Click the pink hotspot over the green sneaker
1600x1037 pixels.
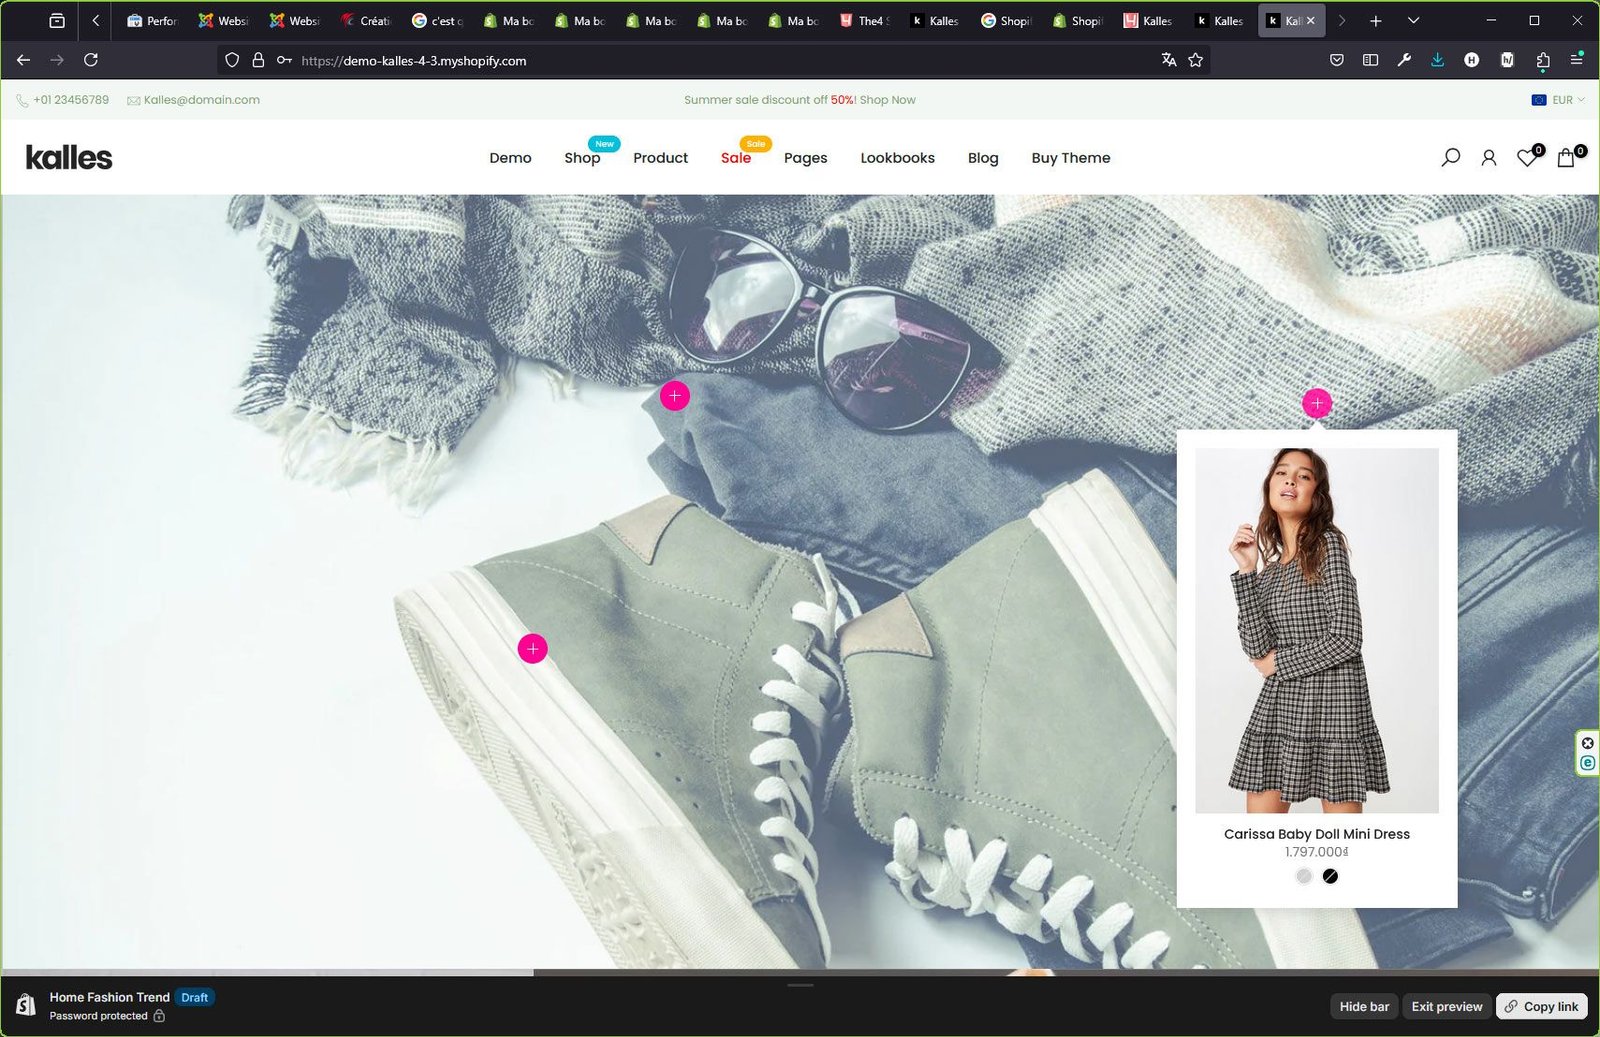(533, 649)
